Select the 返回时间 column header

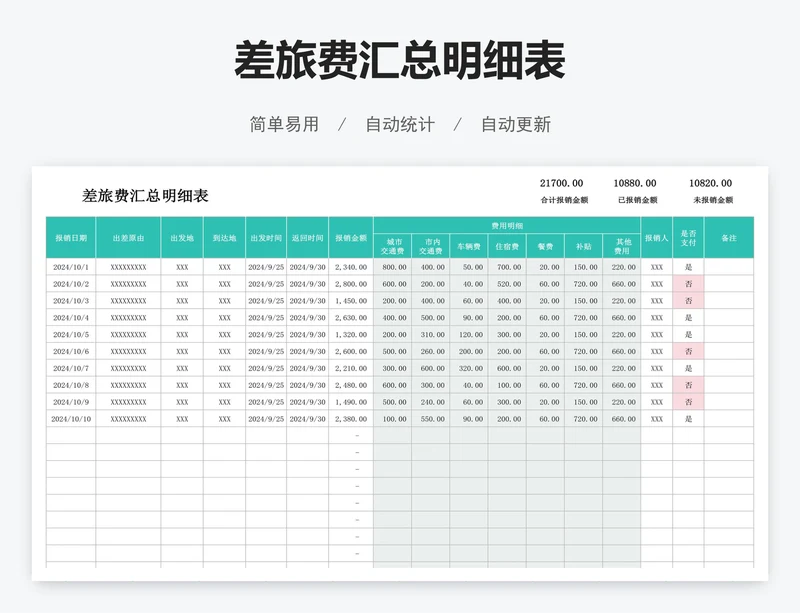308,238
